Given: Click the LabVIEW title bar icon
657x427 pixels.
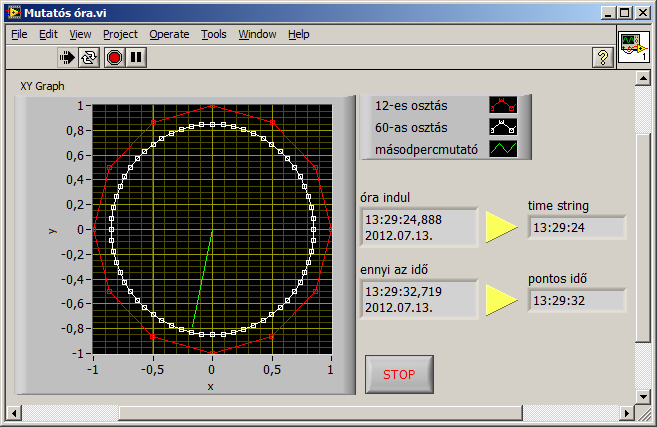Looking at the screenshot, I should click(14, 13).
